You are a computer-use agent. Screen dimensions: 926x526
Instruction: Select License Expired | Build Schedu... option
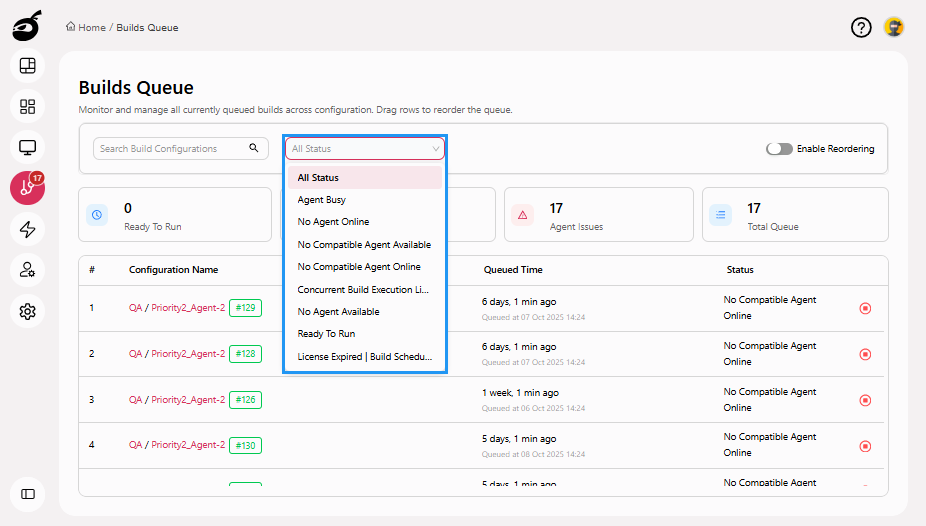(x=365, y=357)
